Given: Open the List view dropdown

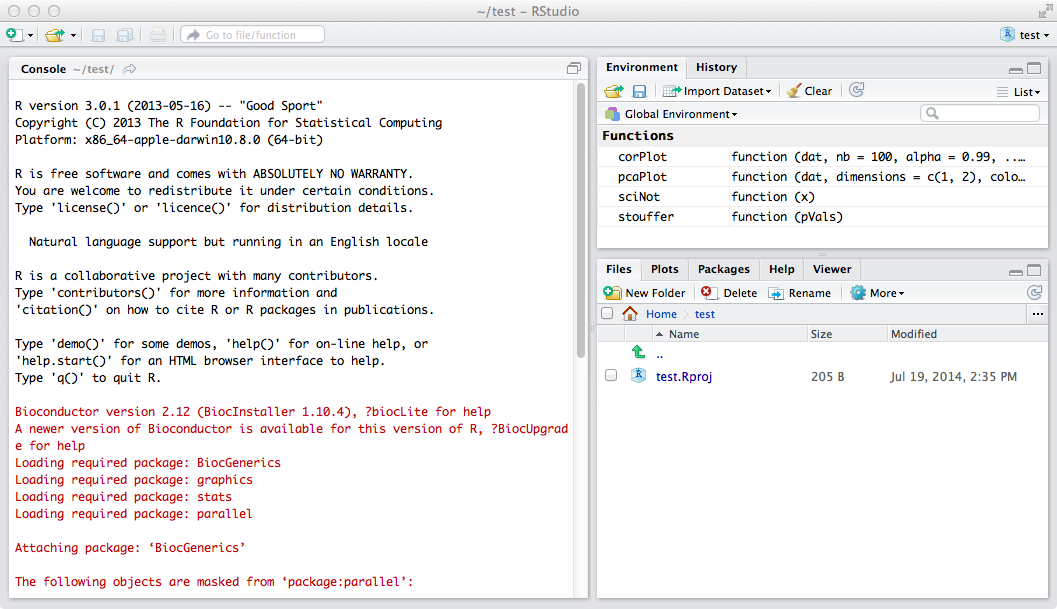Looking at the screenshot, I should point(1018,92).
